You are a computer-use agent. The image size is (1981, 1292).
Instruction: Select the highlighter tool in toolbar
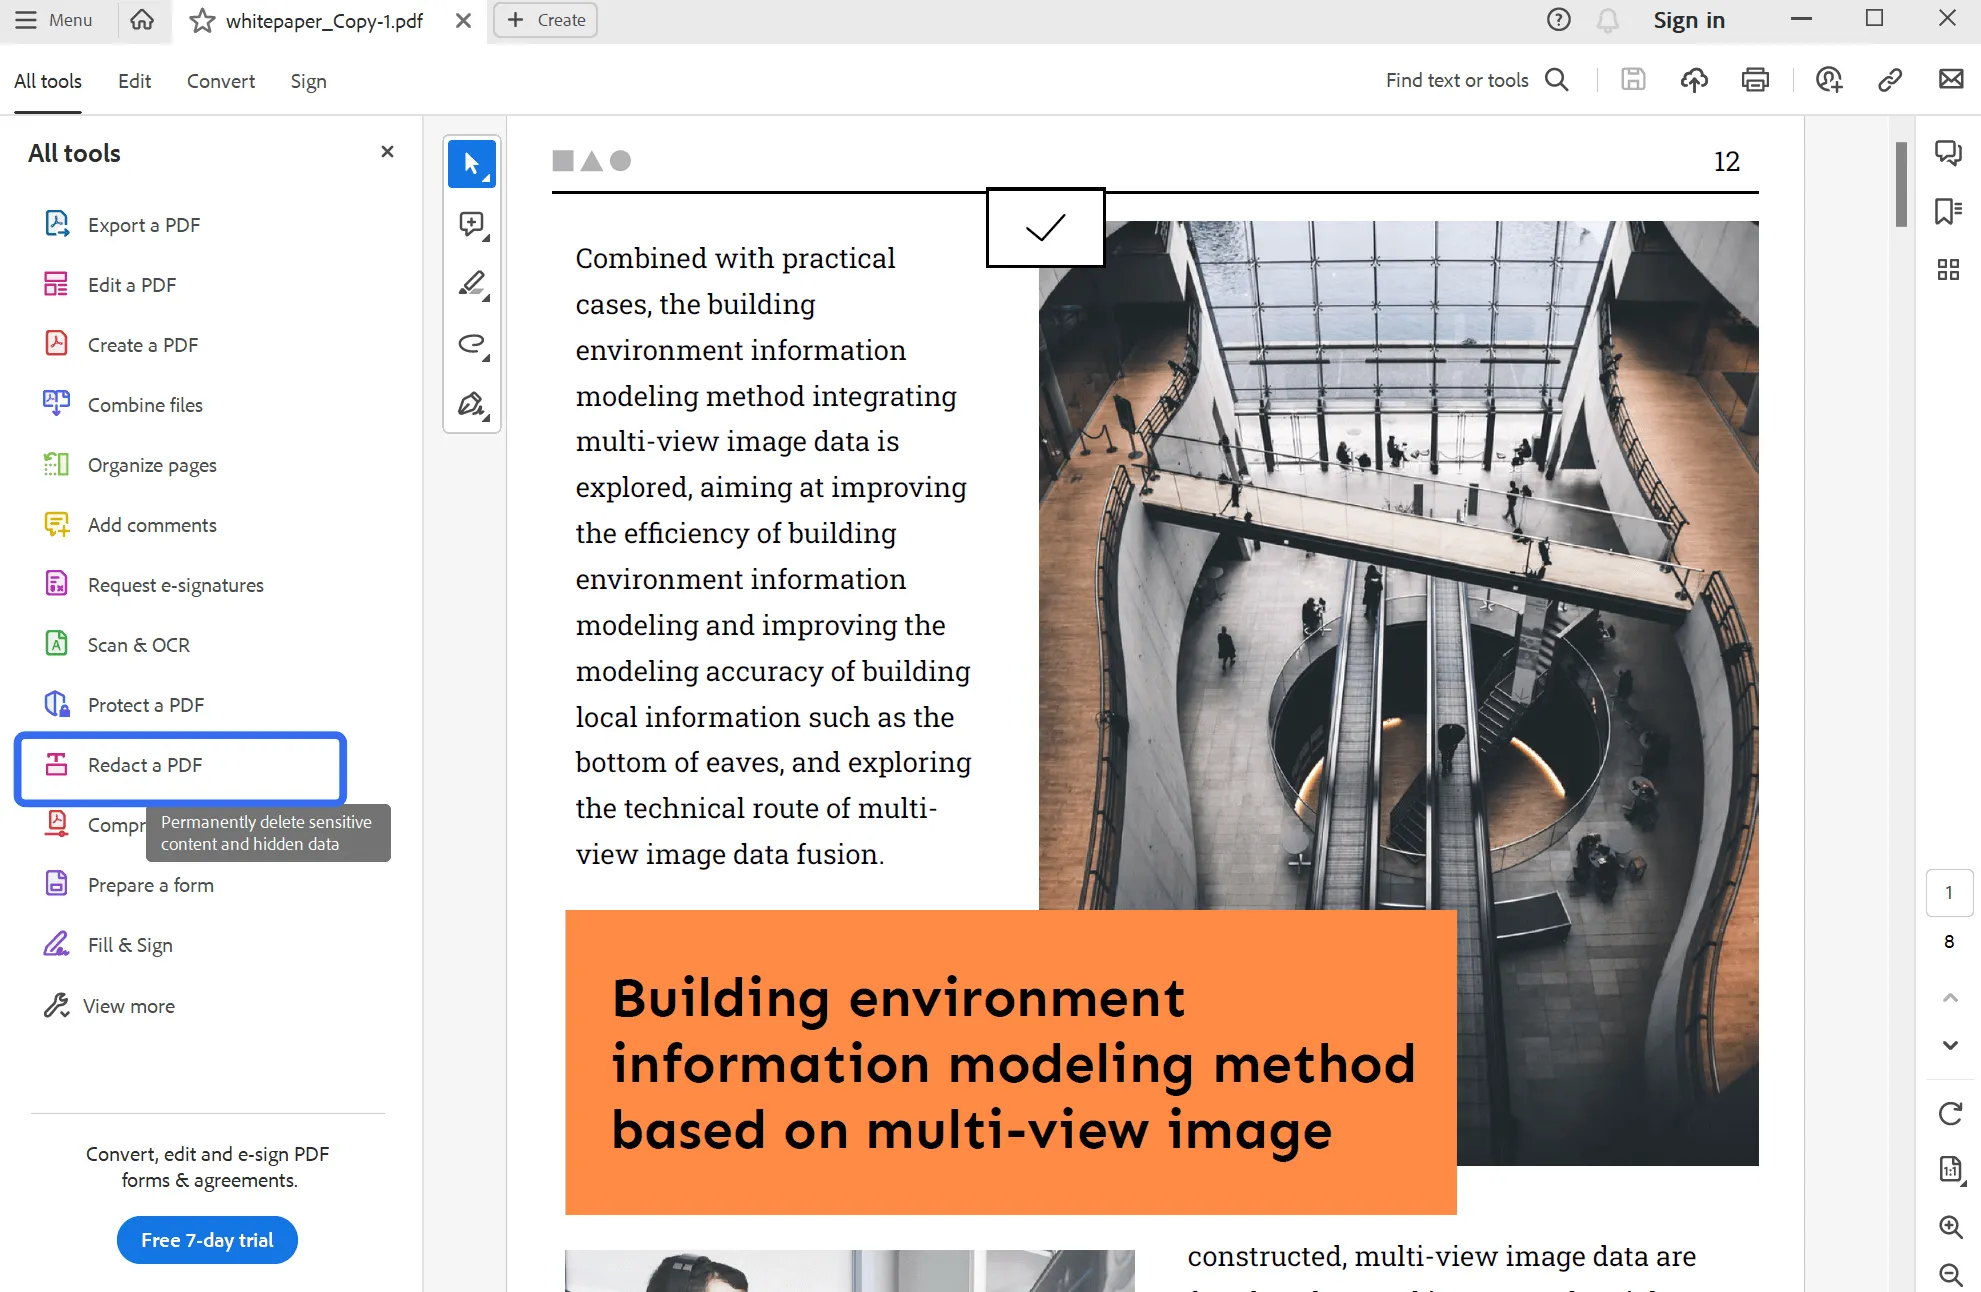(472, 284)
